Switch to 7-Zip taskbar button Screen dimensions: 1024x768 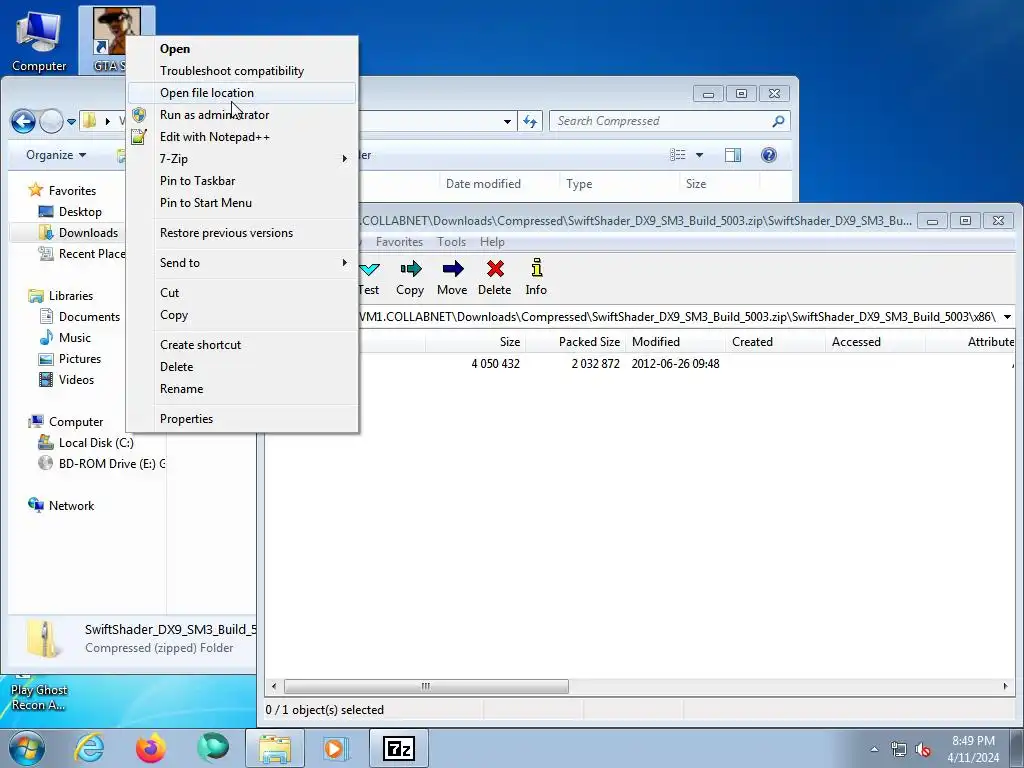(399, 748)
